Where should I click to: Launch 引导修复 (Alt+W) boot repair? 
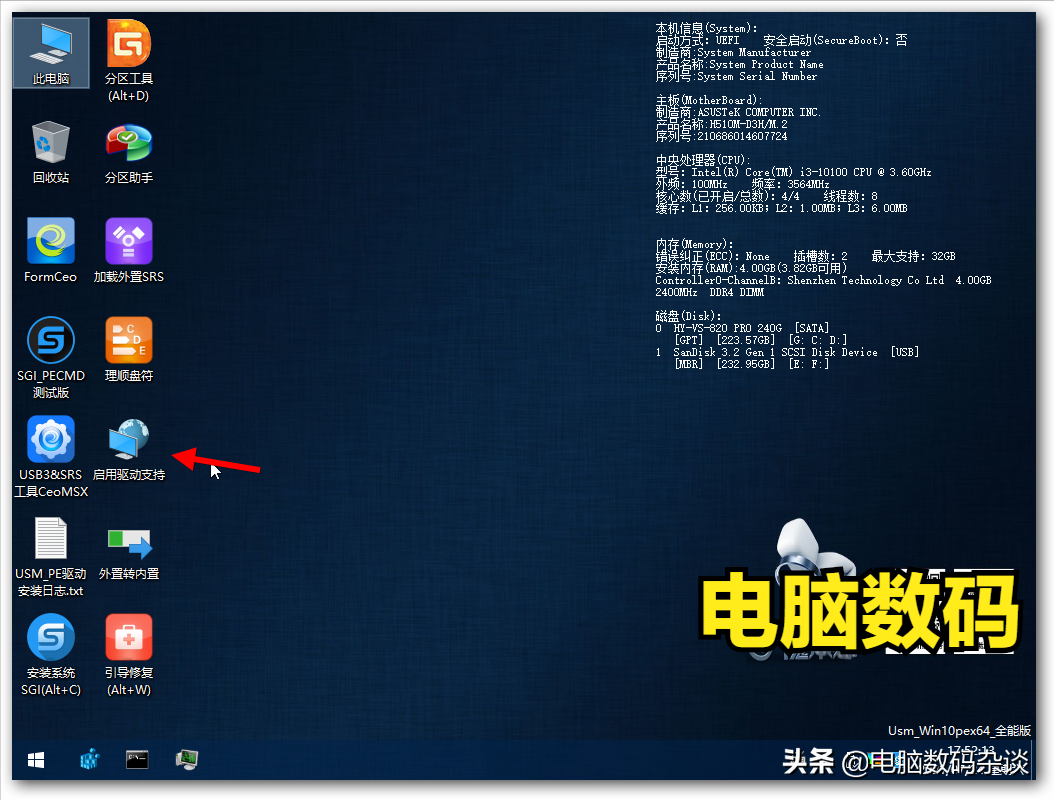pos(128,655)
